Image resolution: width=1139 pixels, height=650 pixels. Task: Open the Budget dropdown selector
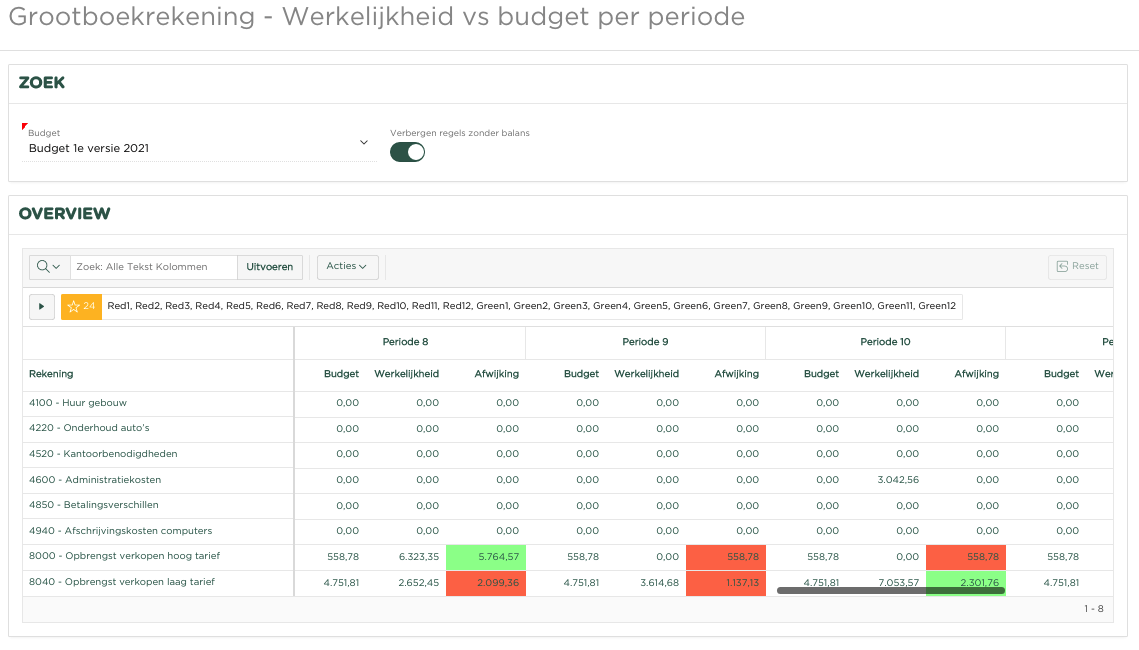coord(199,148)
